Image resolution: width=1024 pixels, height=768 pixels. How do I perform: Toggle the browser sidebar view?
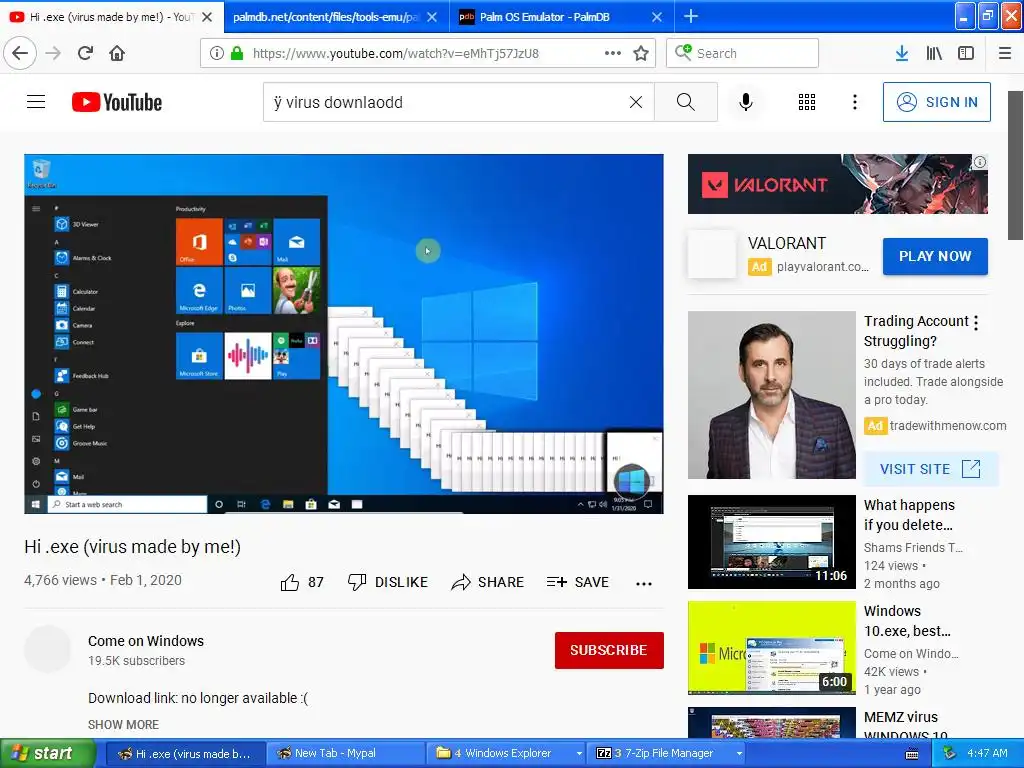click(966, 53)
